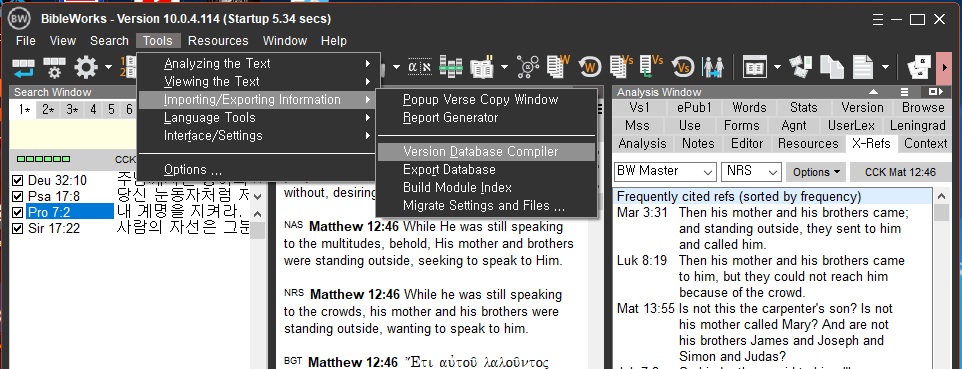Click the blue return-arrow layout icon in the toolbar
962x369 pixels.
click(x=23, y=67)
